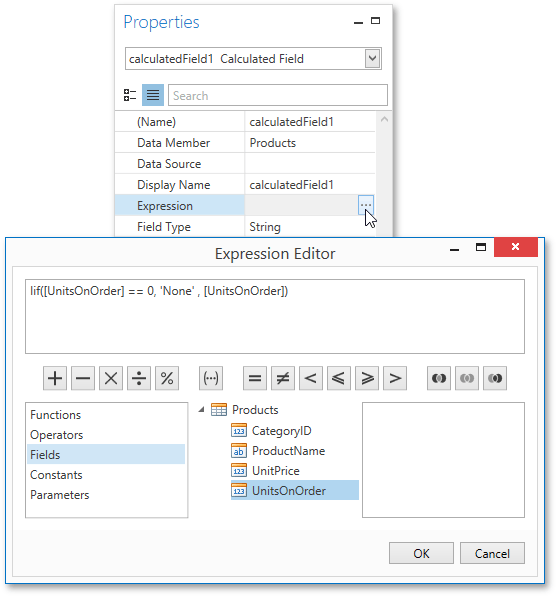556x596 pixels.
Task: Click the Properties scrollbar up arrow
Action: click(x=384, y=119)
